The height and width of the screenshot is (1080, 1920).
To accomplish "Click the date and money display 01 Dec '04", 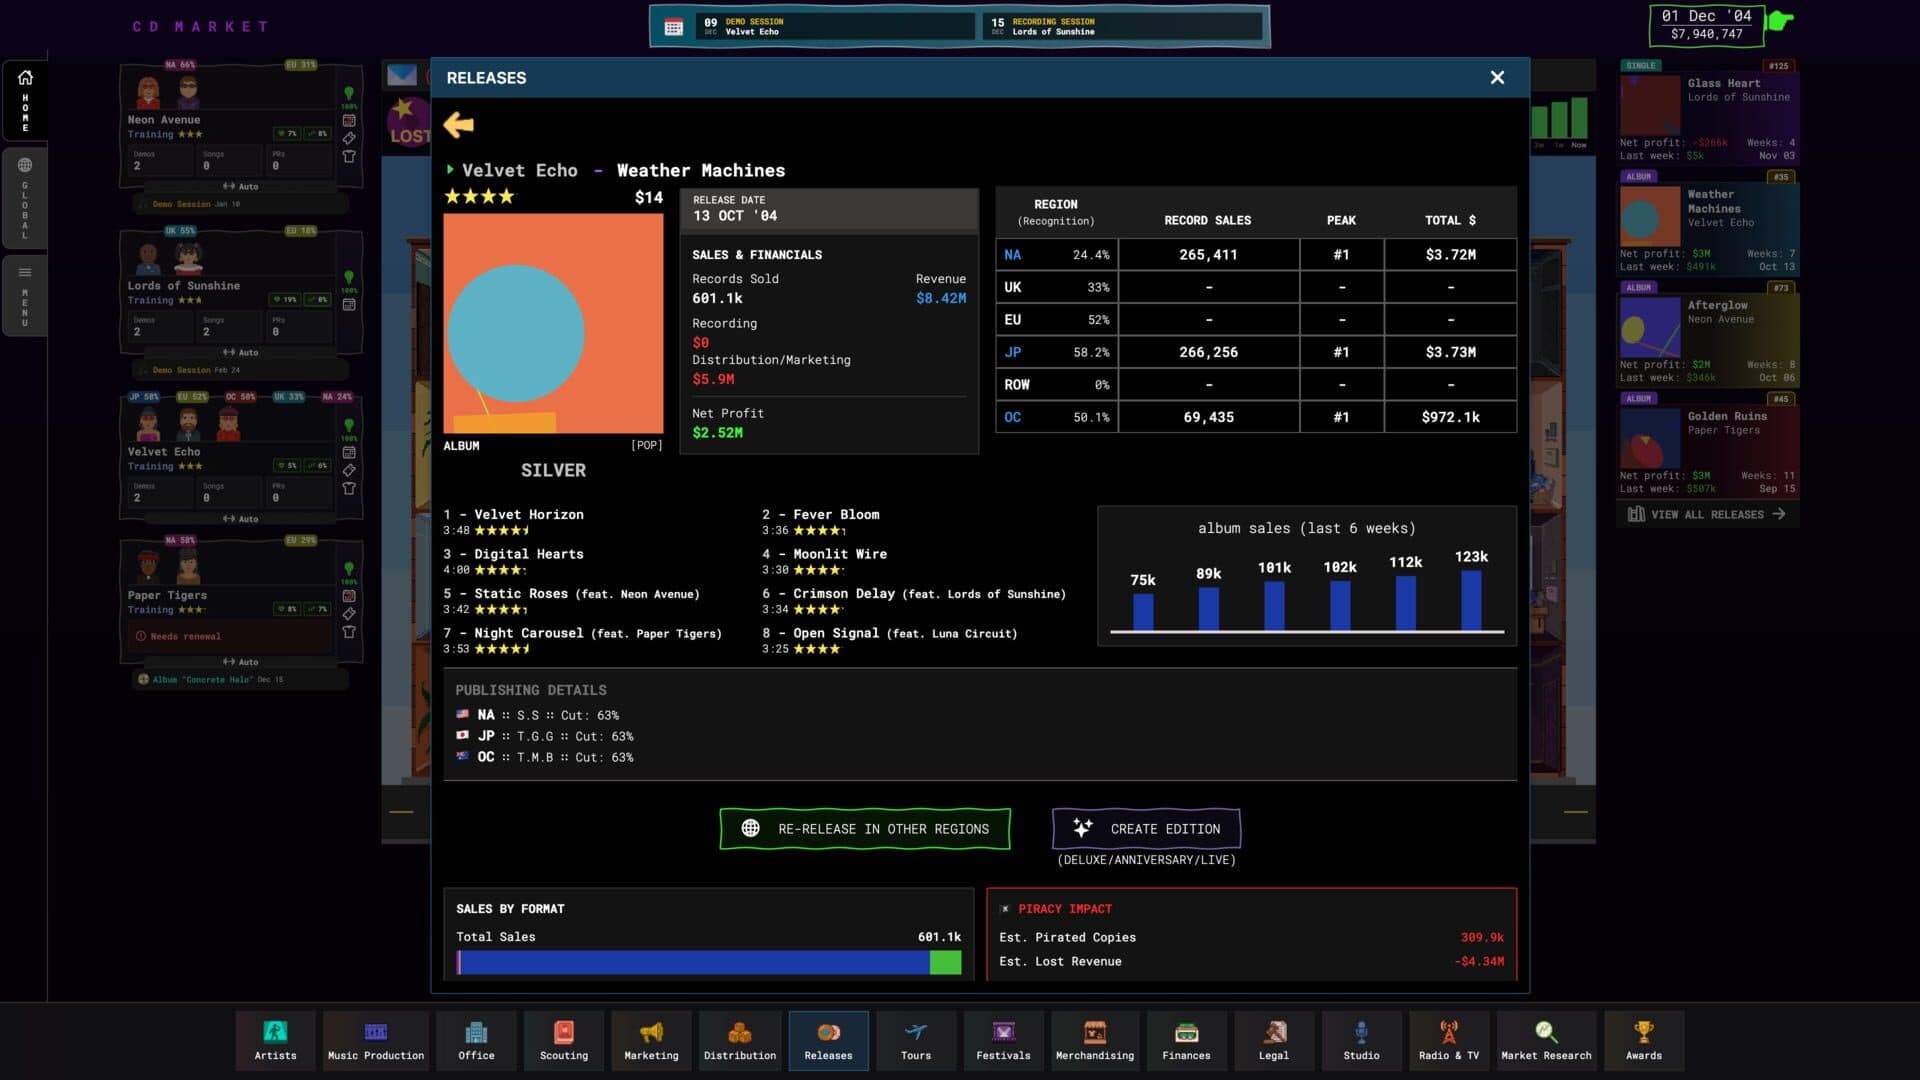I will 1706,26.
